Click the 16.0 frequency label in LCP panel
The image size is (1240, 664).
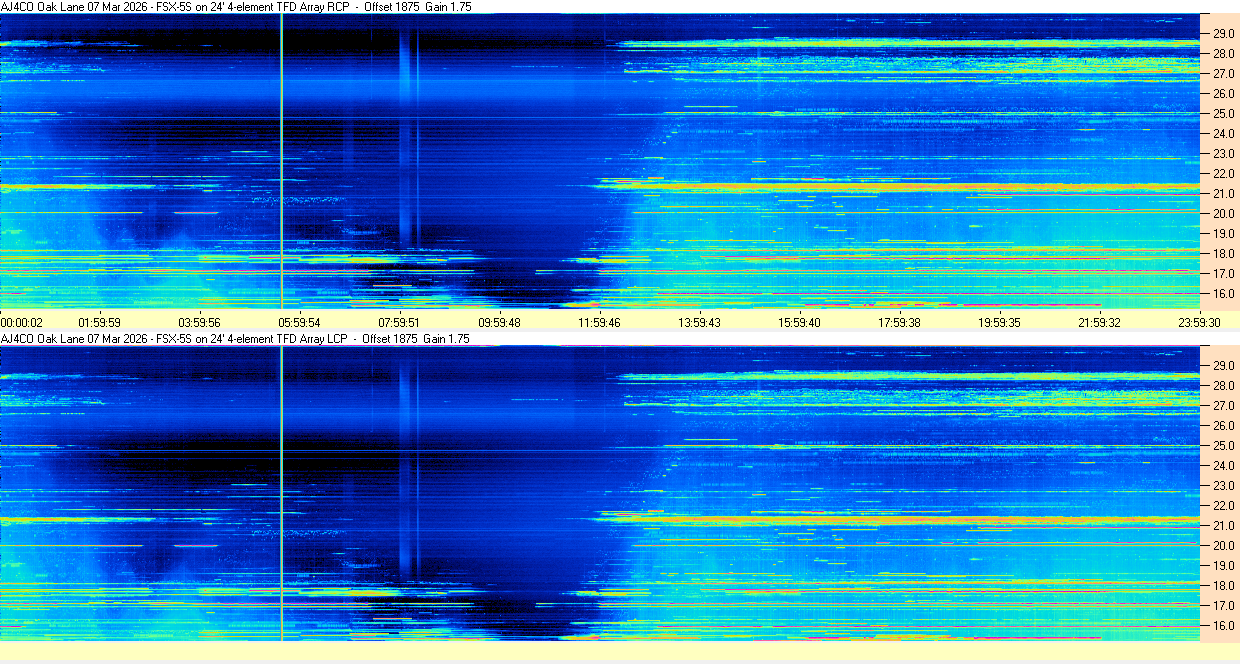1223,626
